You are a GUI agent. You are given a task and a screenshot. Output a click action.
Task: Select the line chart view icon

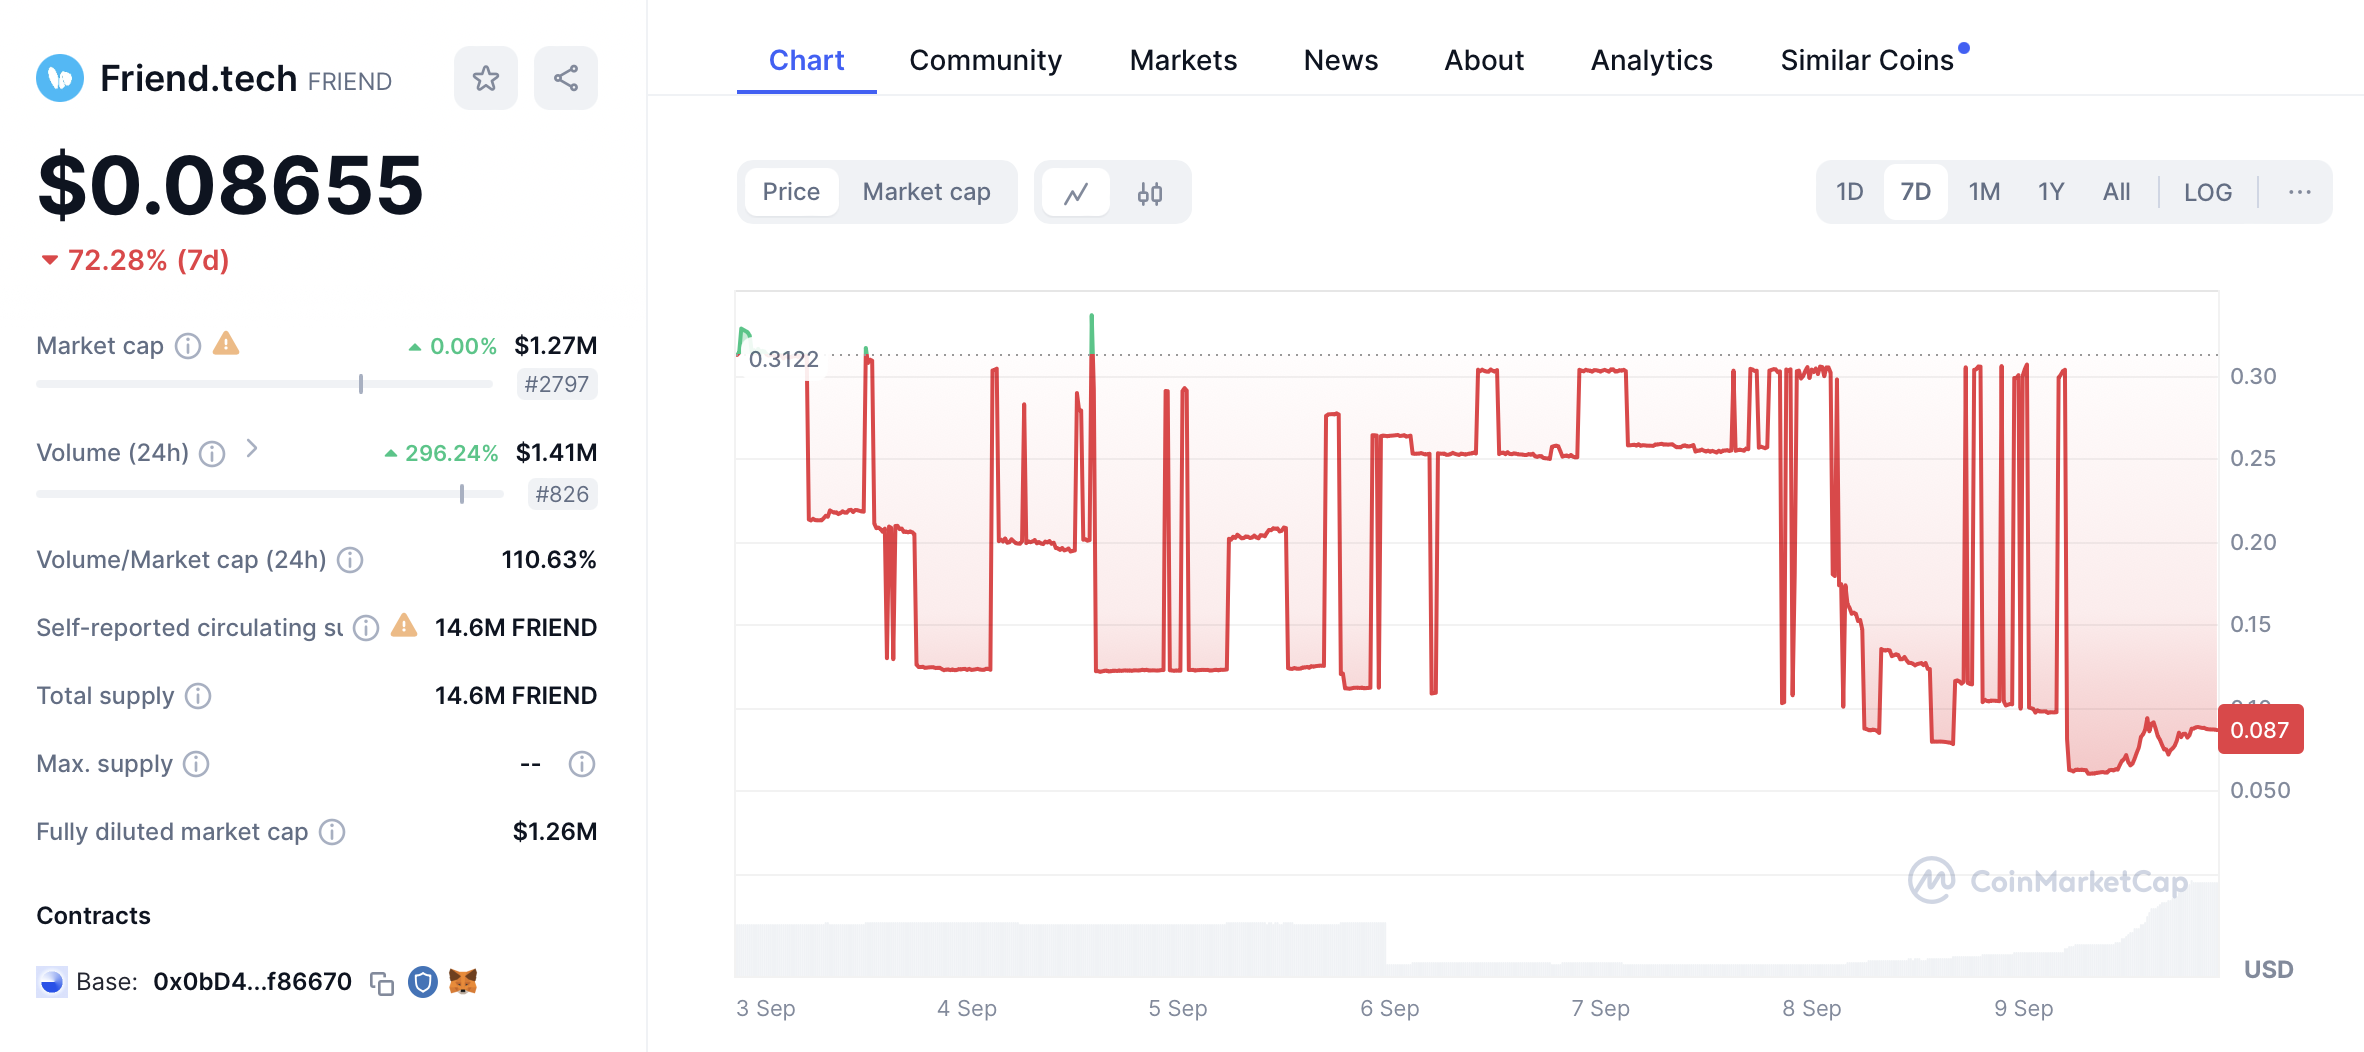[x=1076, y=193]
